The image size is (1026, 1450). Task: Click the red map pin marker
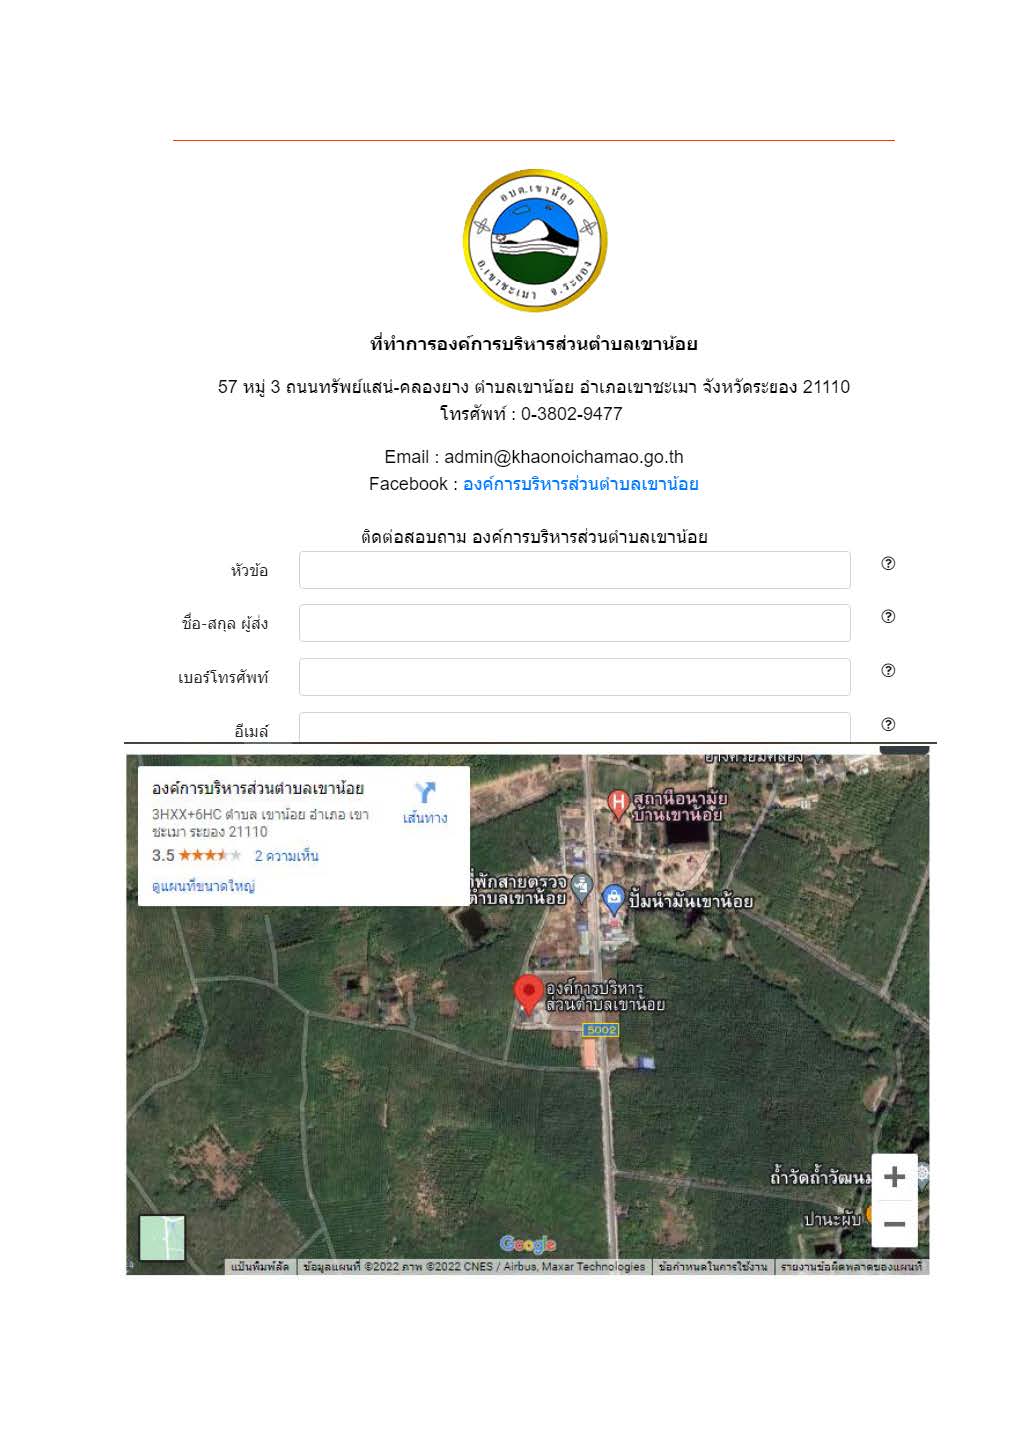point(528,995)
